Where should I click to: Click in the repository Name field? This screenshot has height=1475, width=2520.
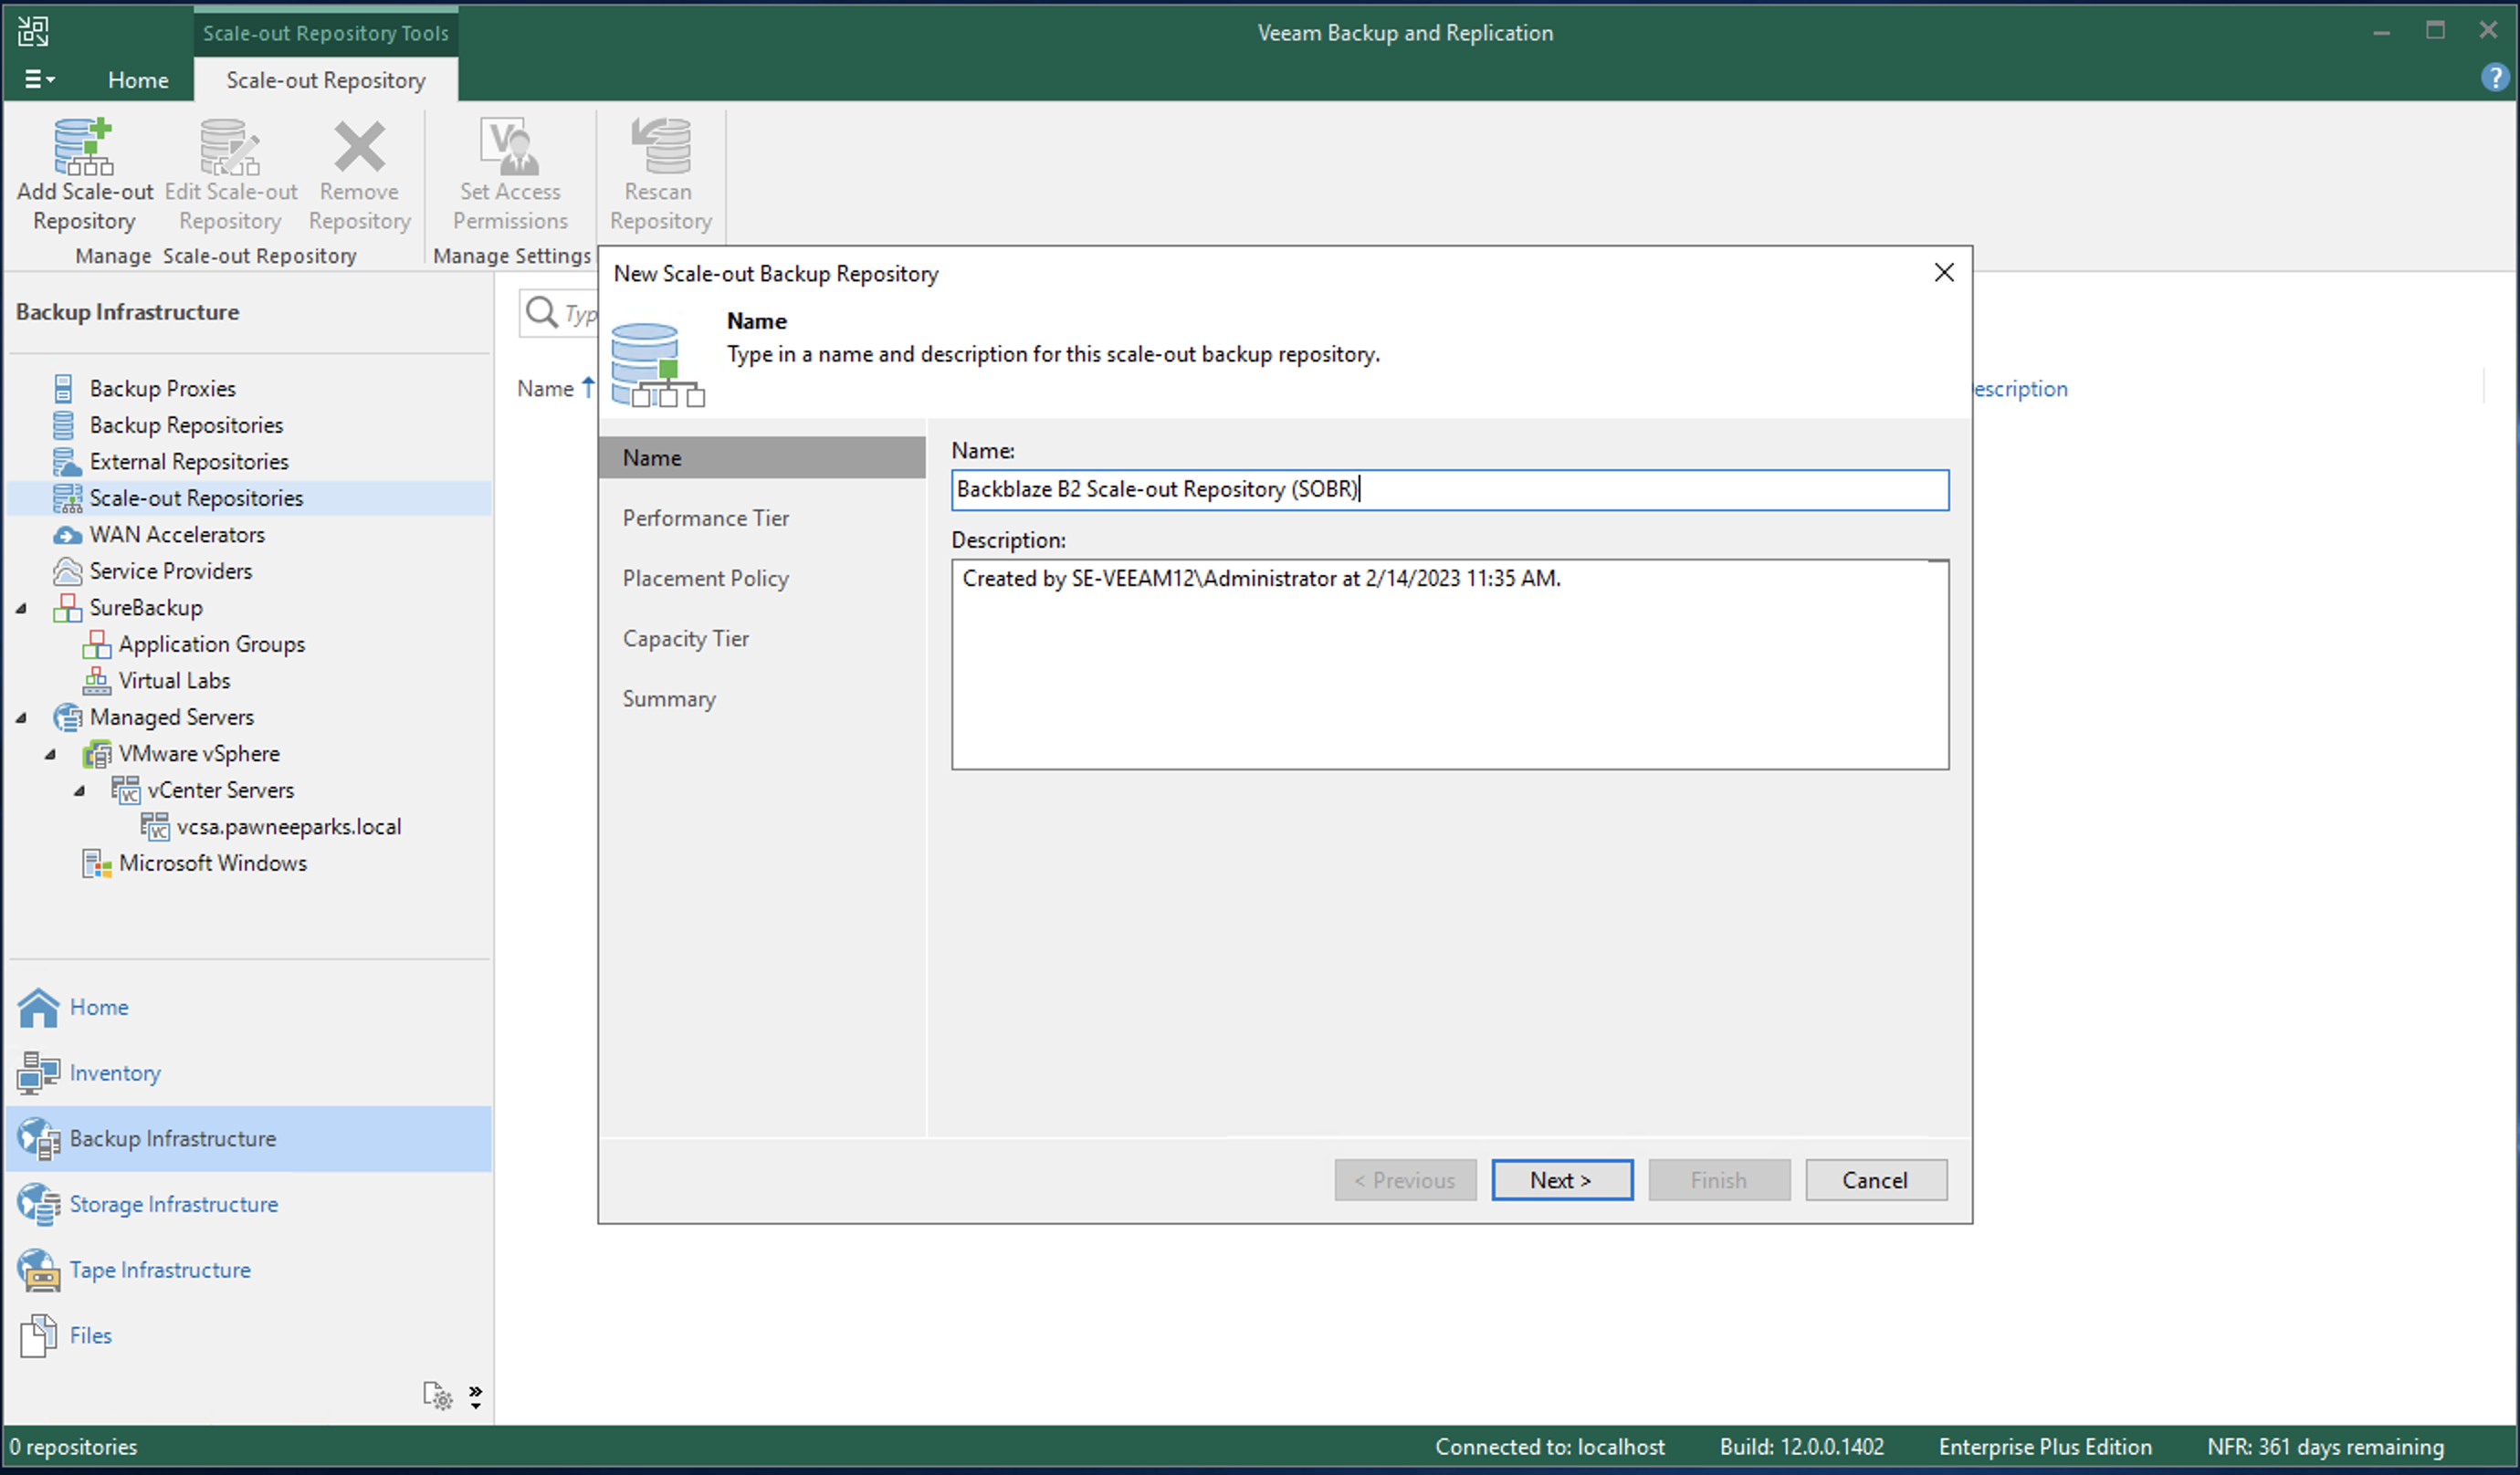1449,490
